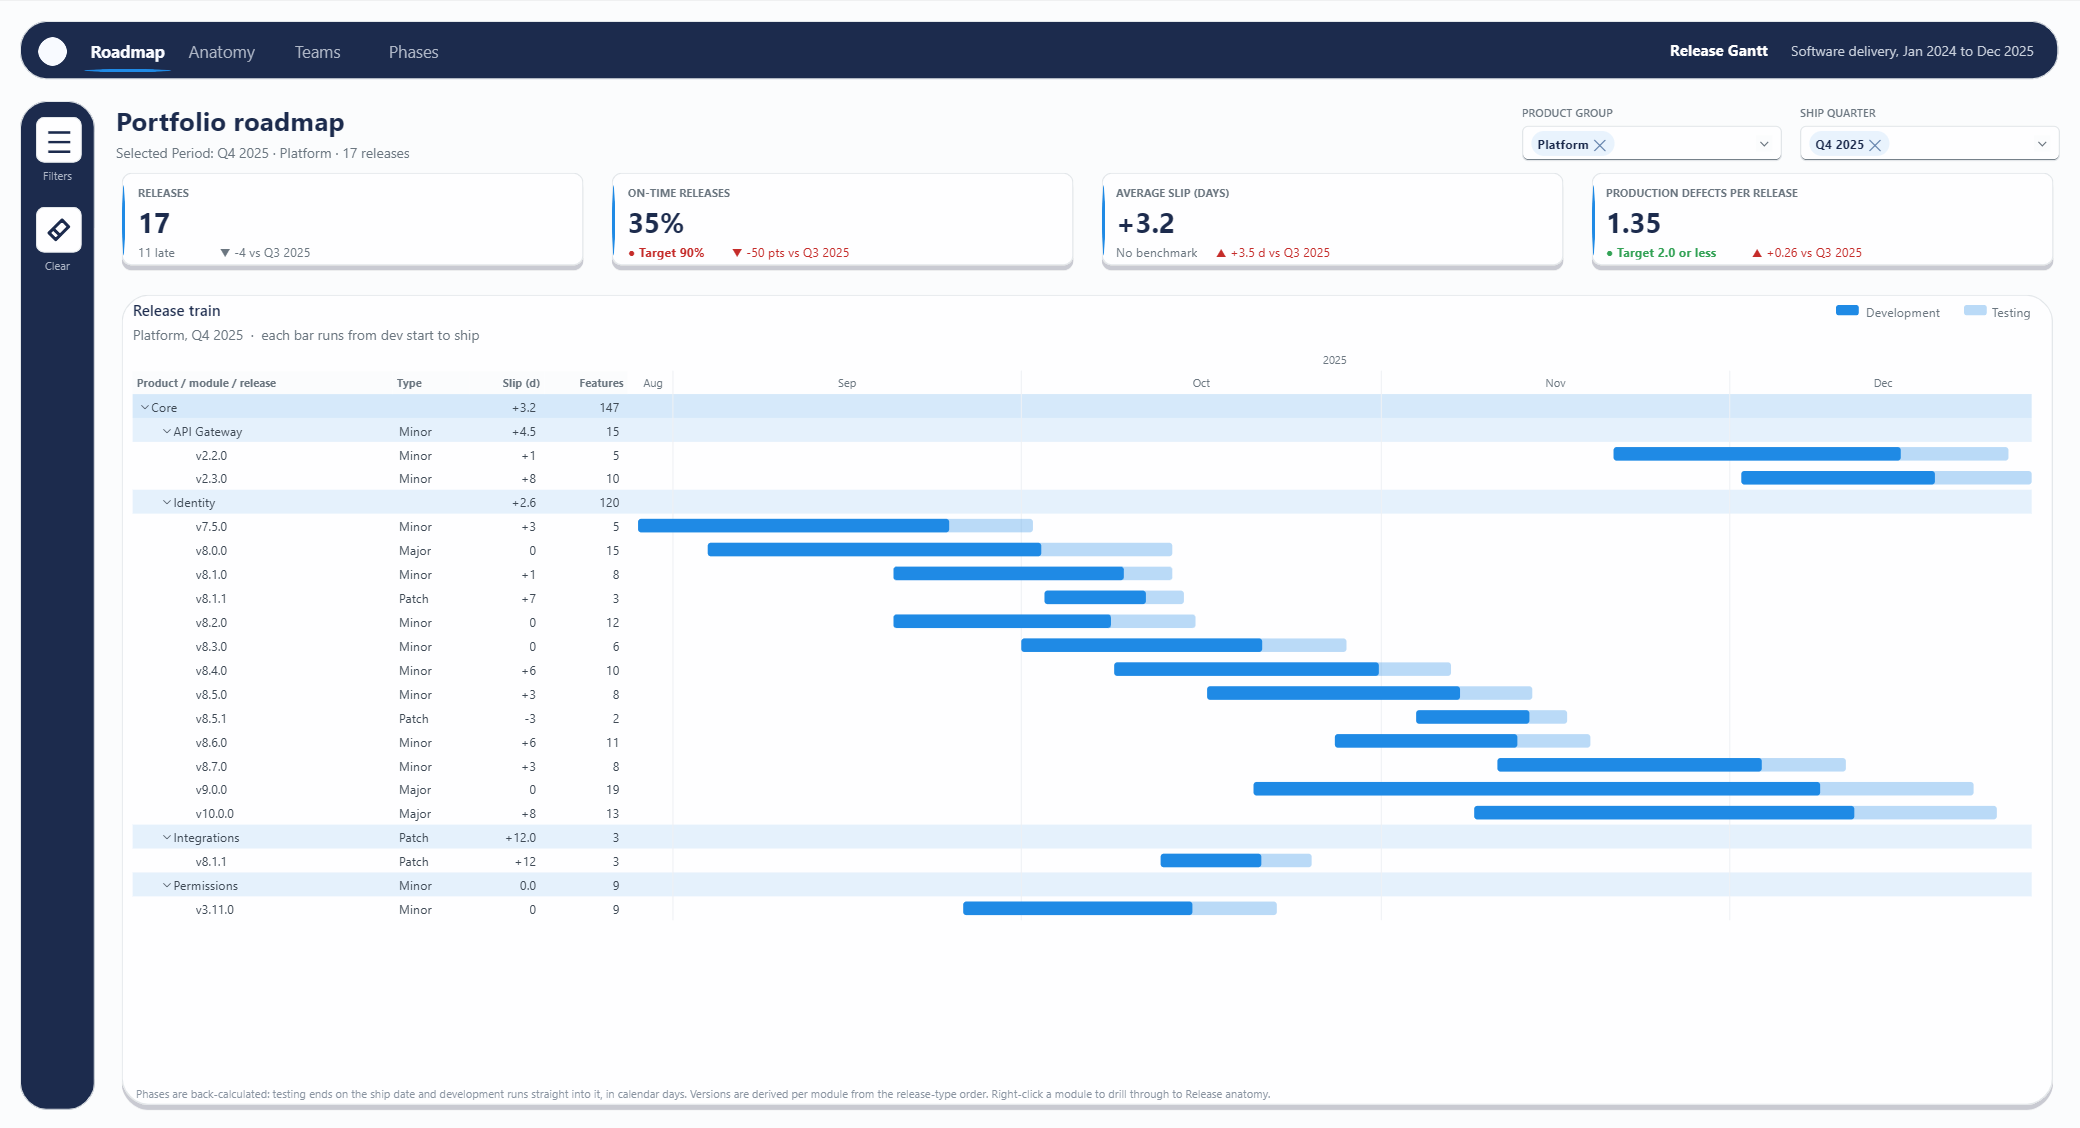Click the v2.3.0 development bar
This screenshot has width=2080, height=1128.
click(x=1838, y=478)
